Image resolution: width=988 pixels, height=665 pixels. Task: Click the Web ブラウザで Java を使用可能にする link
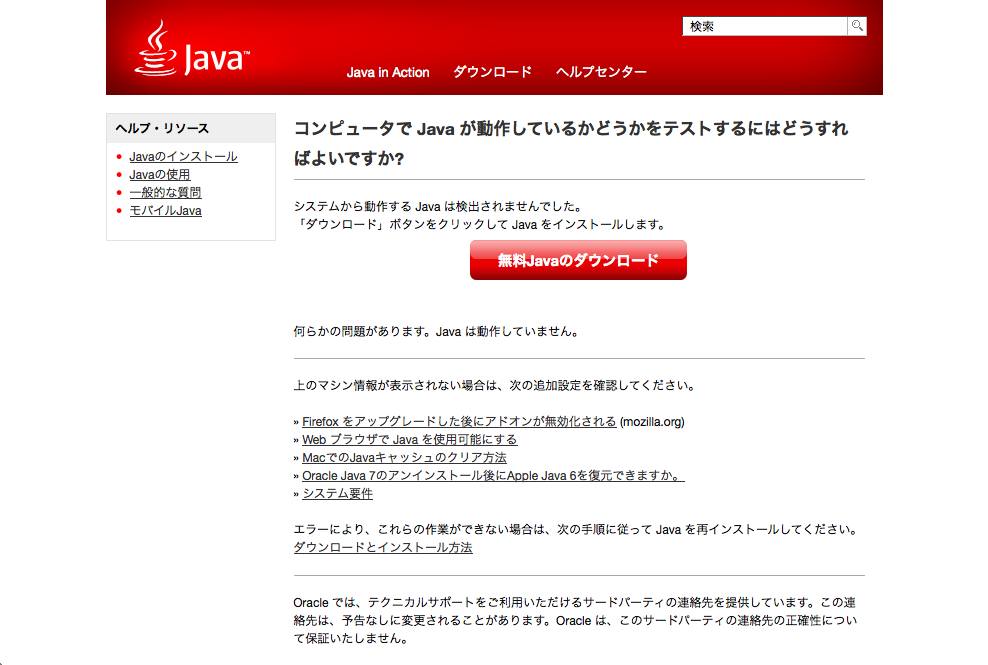[409, 440]
